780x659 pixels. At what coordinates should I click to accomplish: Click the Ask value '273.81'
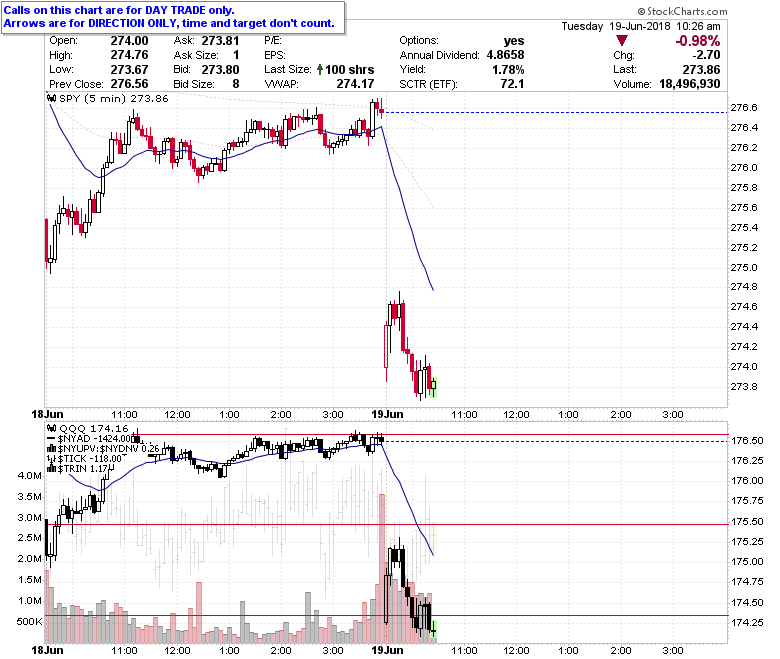point(220,41)
